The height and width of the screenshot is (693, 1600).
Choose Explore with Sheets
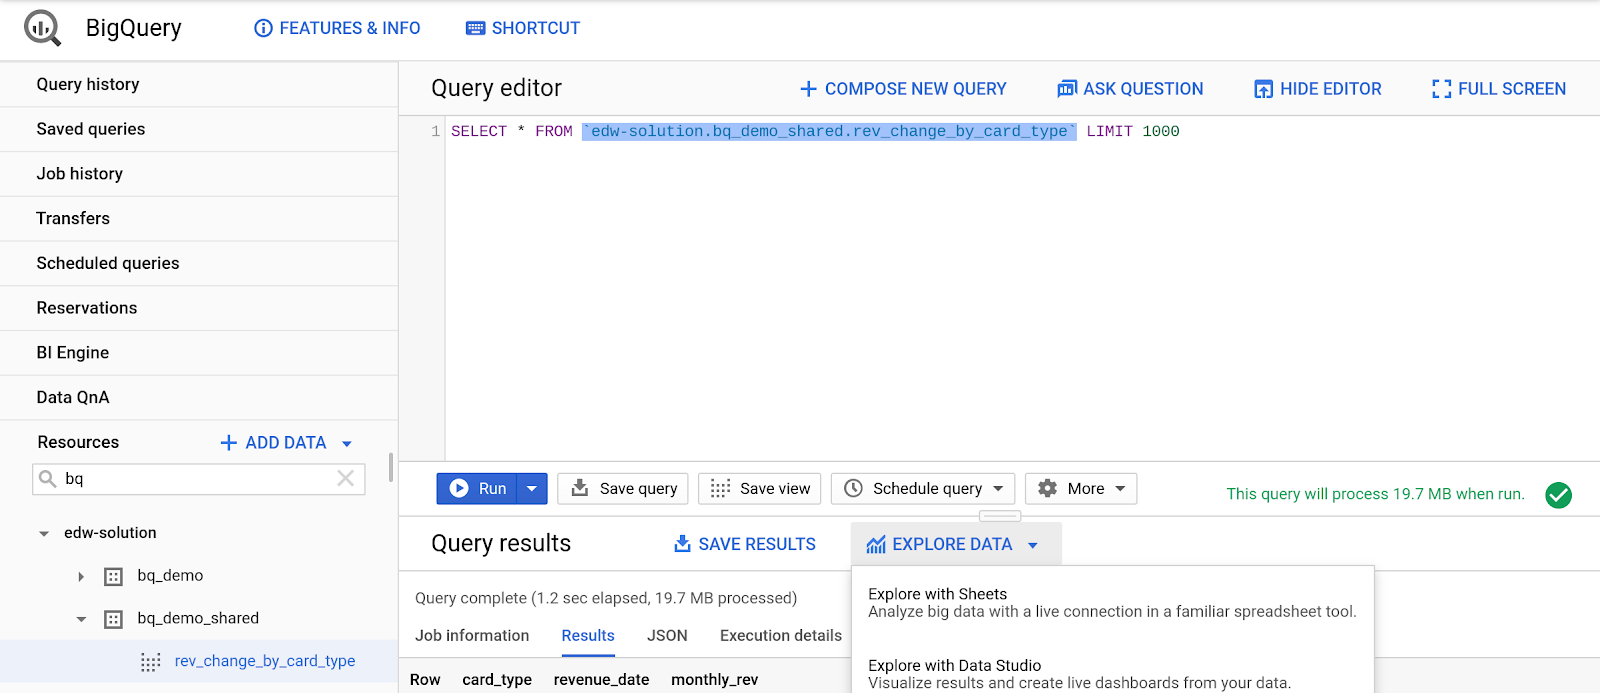tap(1111, 603)
